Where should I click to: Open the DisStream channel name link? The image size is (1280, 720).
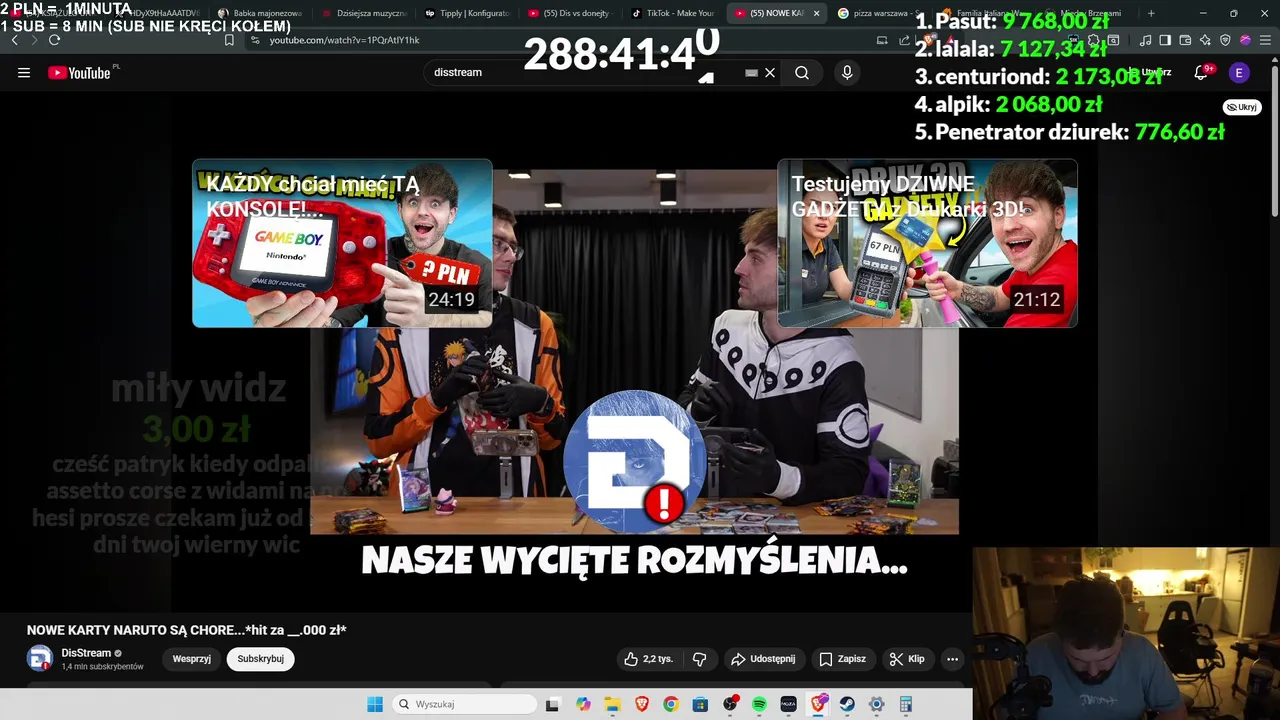click(x=86, y=653)
